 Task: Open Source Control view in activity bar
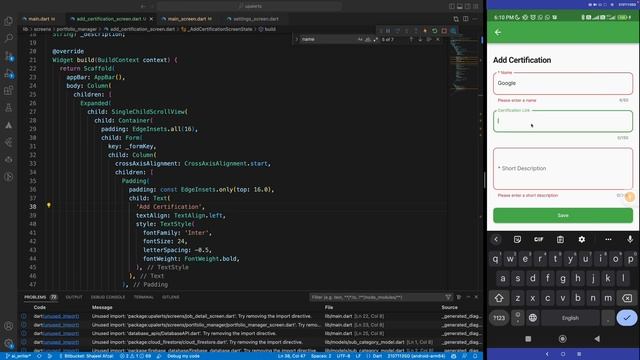pos(8,56)
